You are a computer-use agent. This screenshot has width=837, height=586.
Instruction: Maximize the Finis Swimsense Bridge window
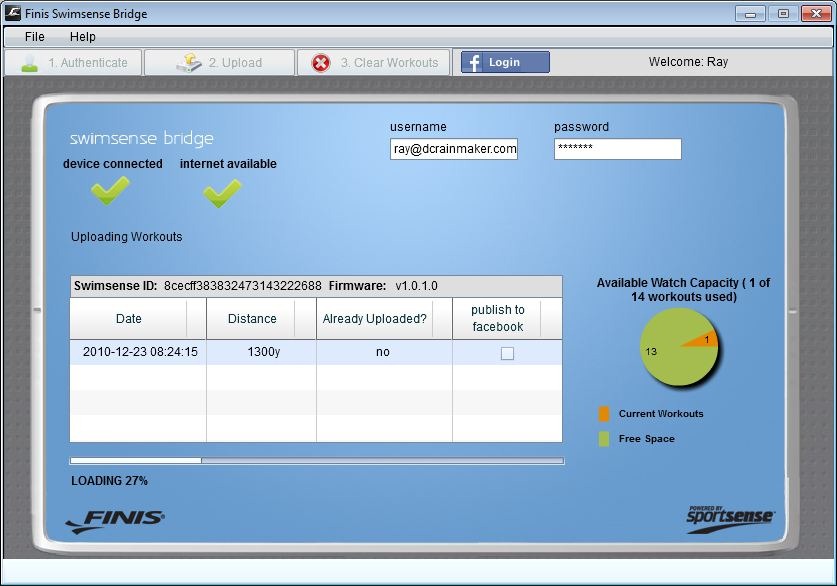pos(783,14)
